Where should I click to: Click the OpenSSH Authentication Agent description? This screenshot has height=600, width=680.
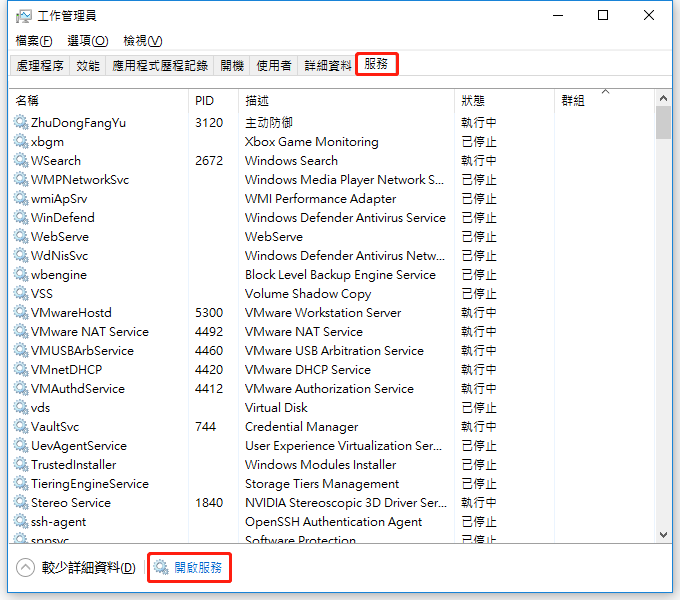[x=333, y=522]
